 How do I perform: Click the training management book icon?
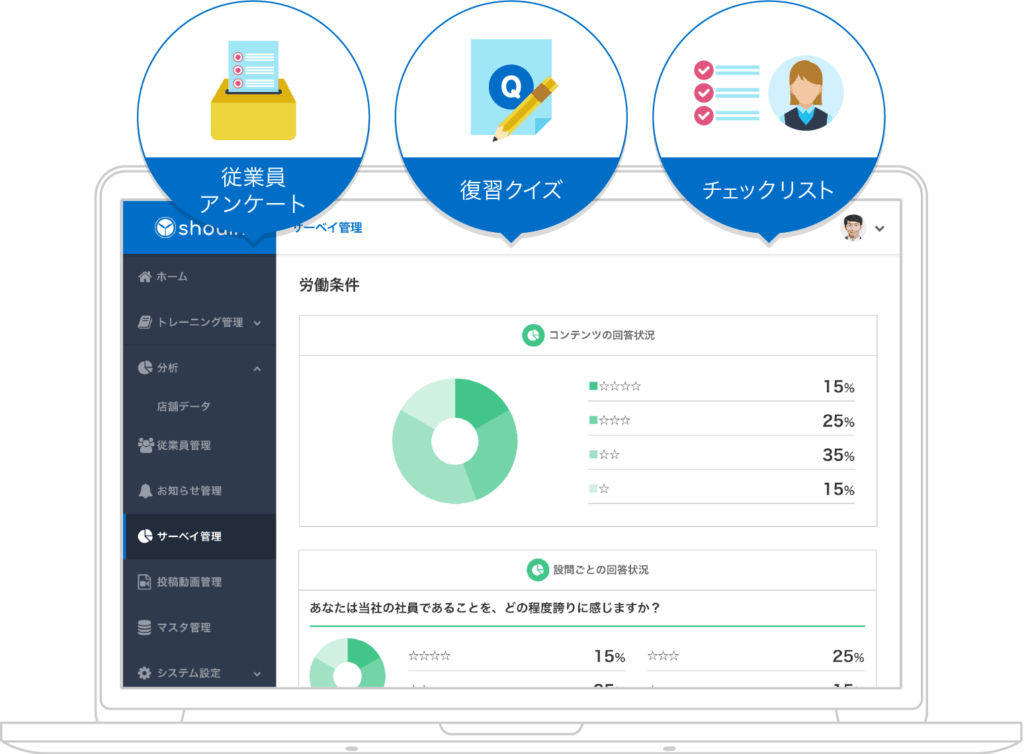(145, 322)
